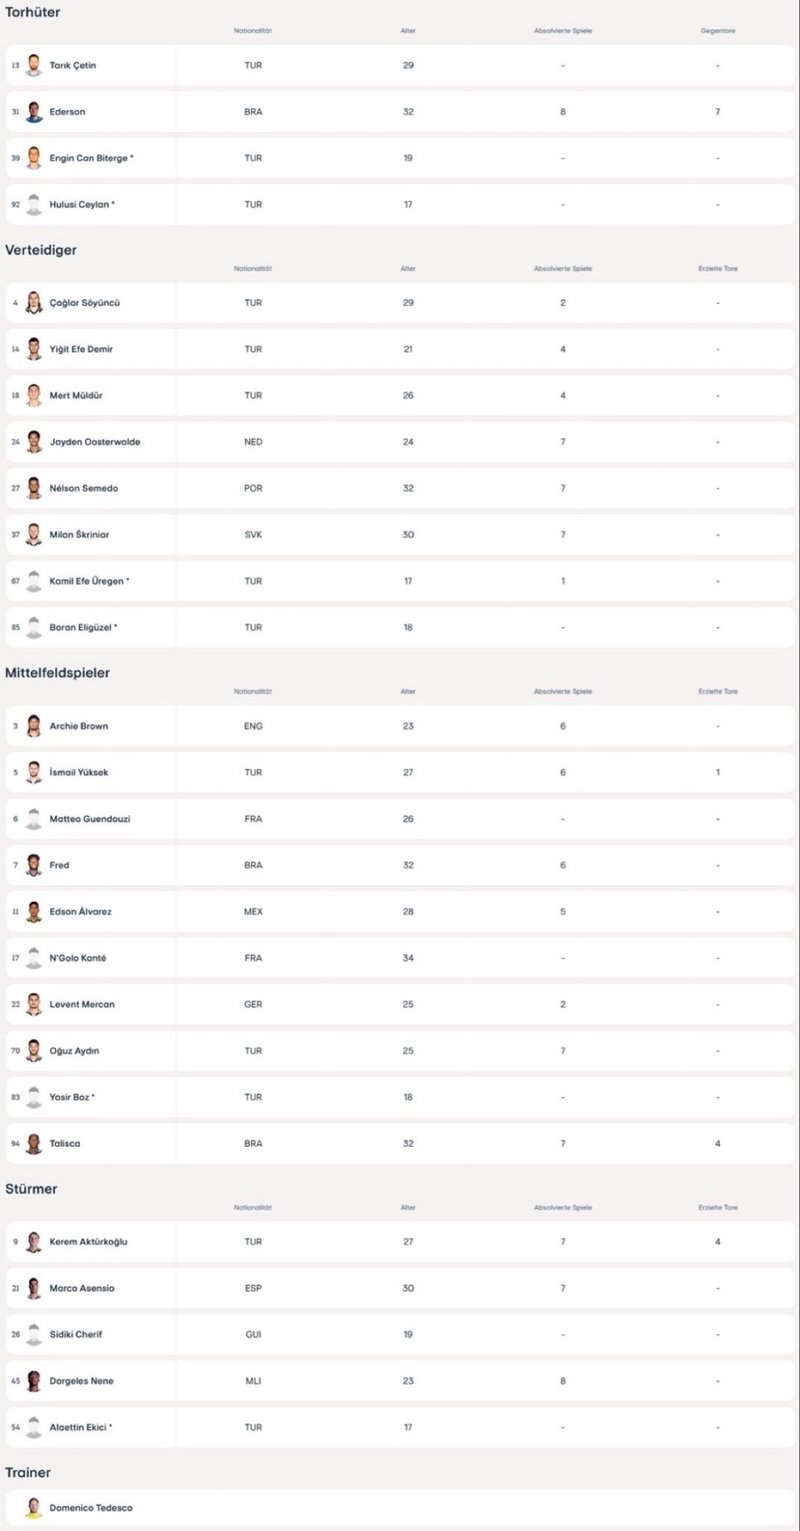Open Mert Müldür's player page

pyautogui.click(x=76, y=396)
